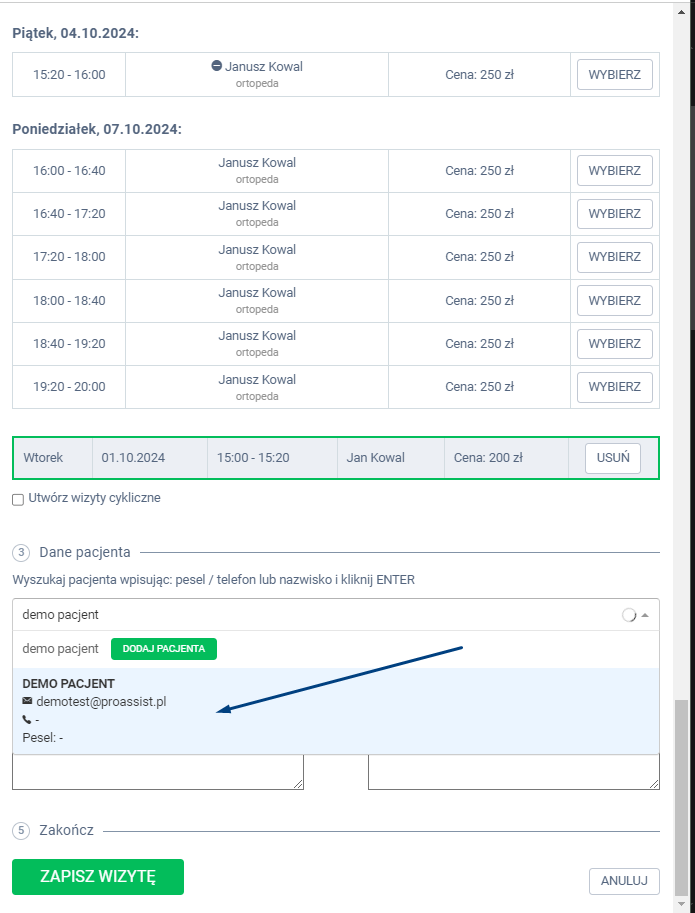Choose the Friday 15:20 - 16:00 slot with WYBIERZ
The height and width of the screenshot is (913, 695).
[614, 75]
